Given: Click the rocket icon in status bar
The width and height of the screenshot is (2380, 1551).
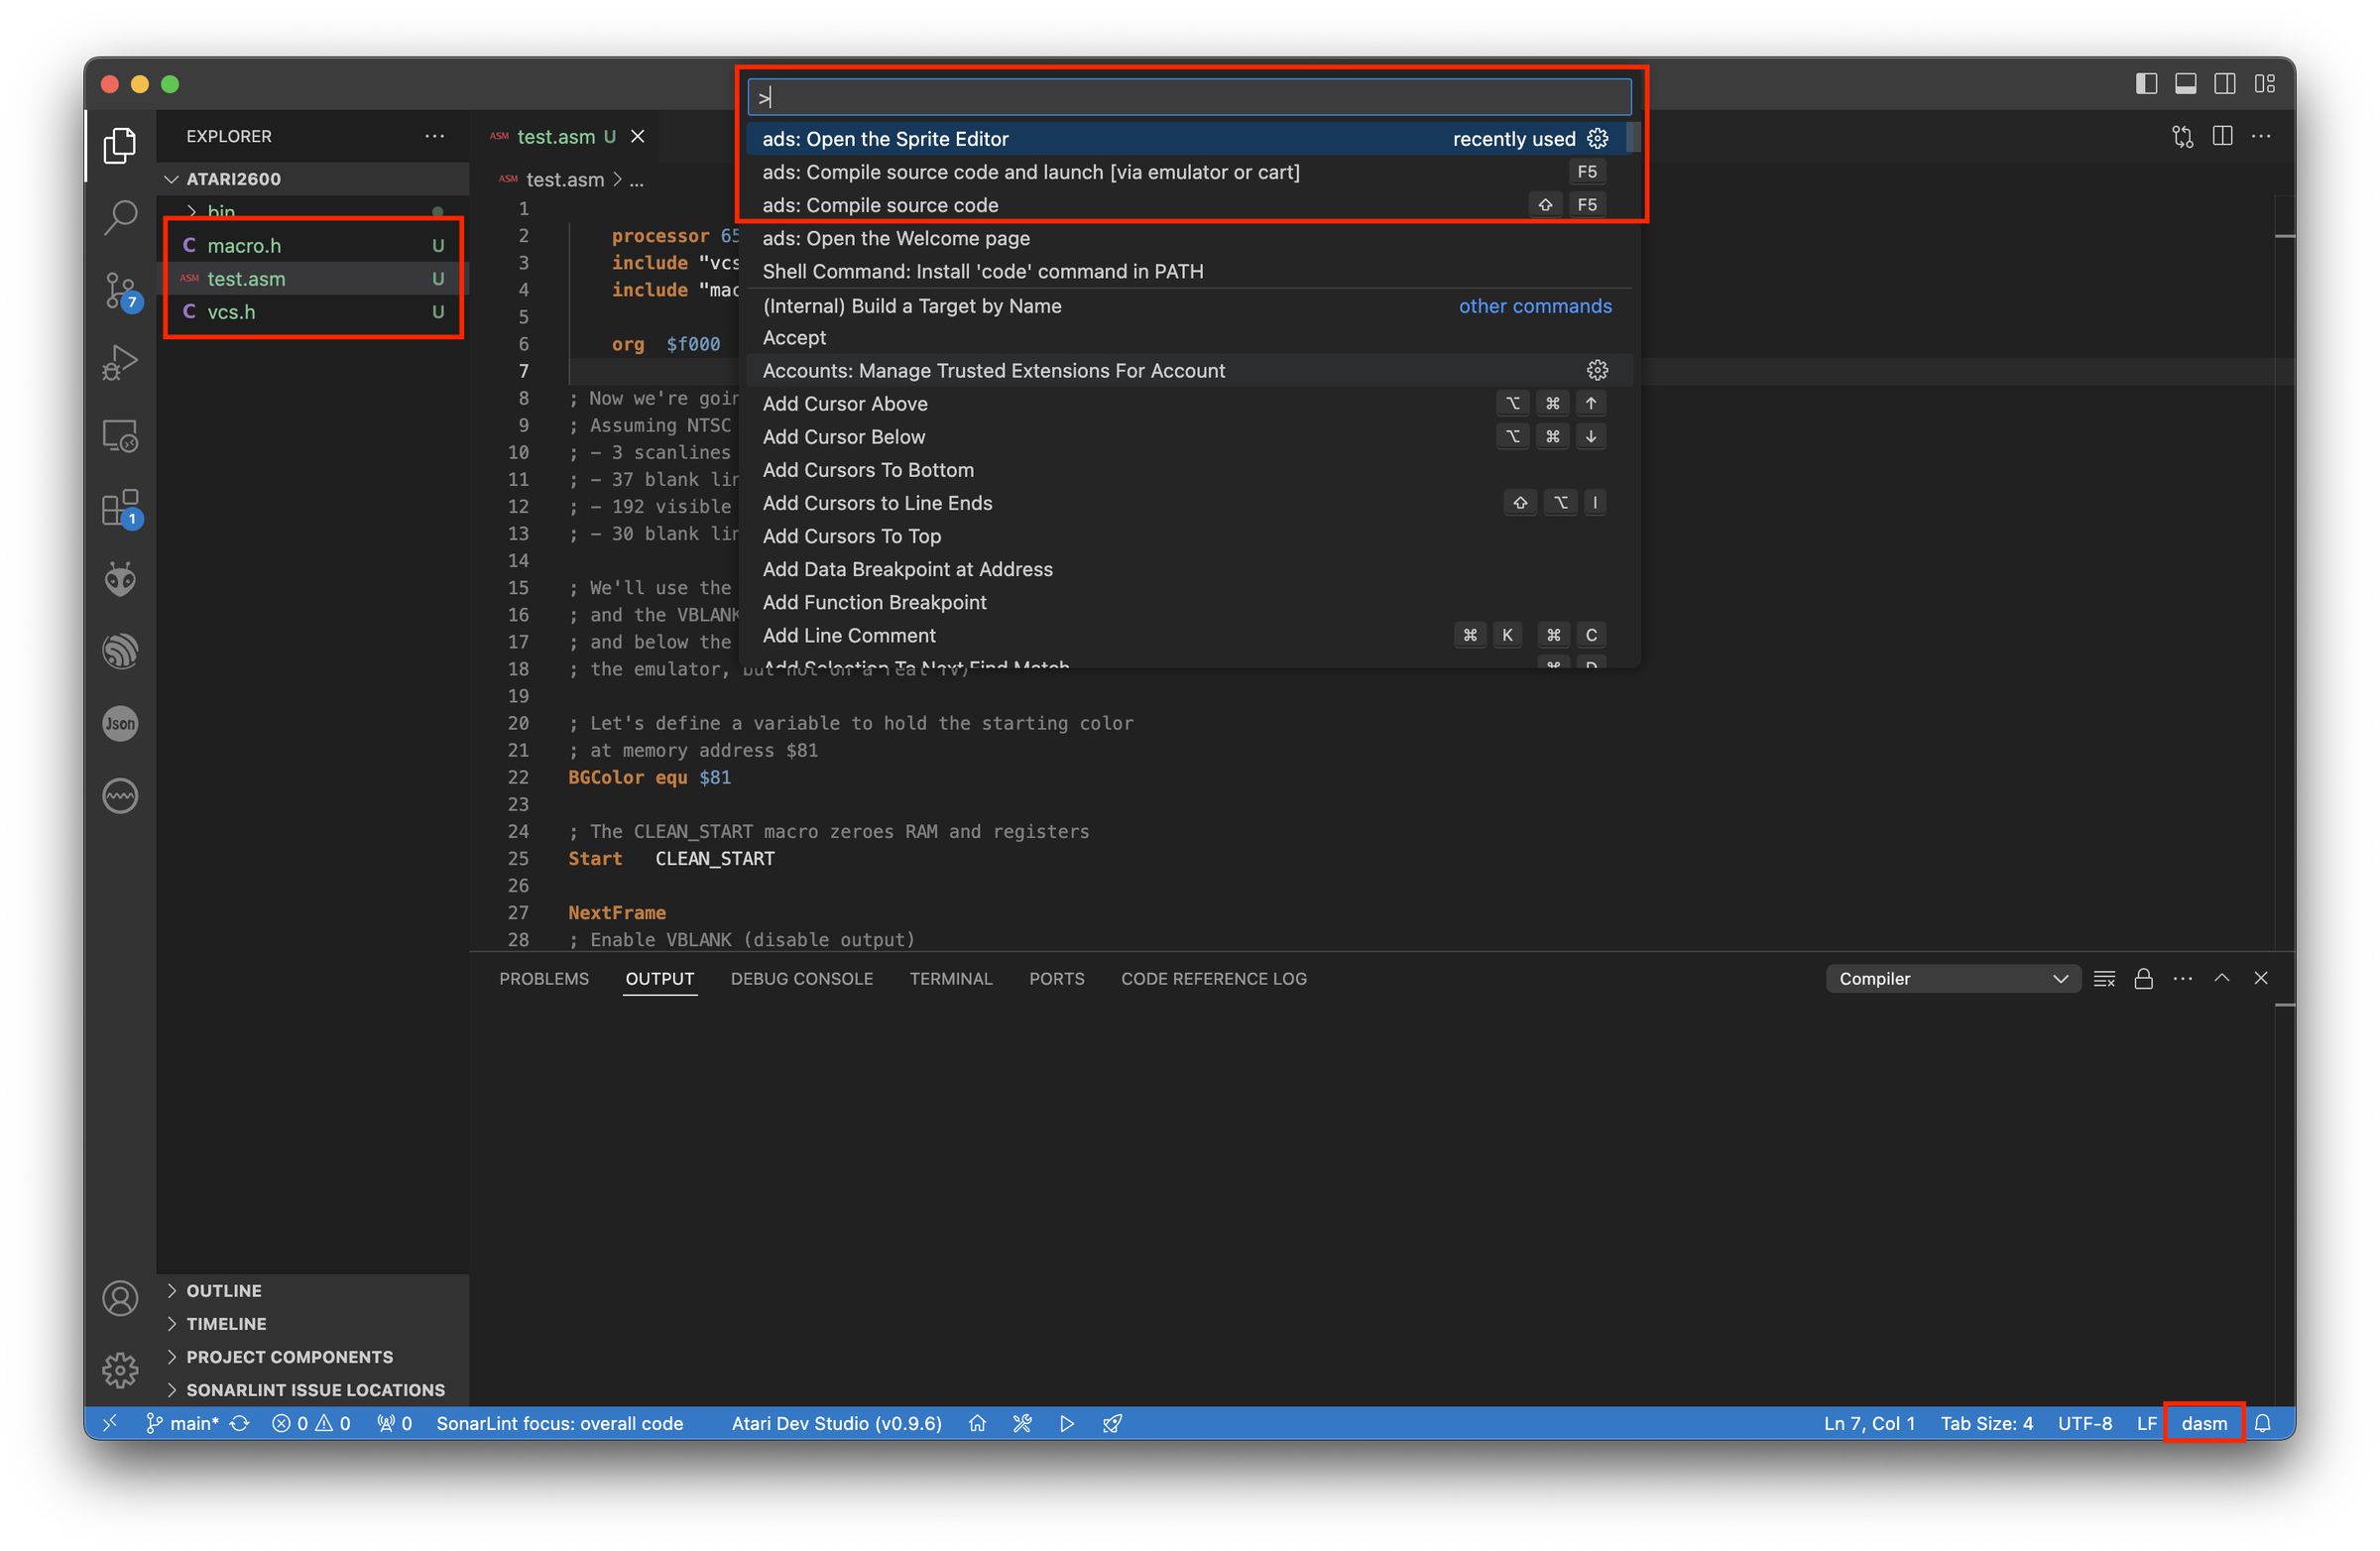Looking at the screenshot, I should 1112,1423.
